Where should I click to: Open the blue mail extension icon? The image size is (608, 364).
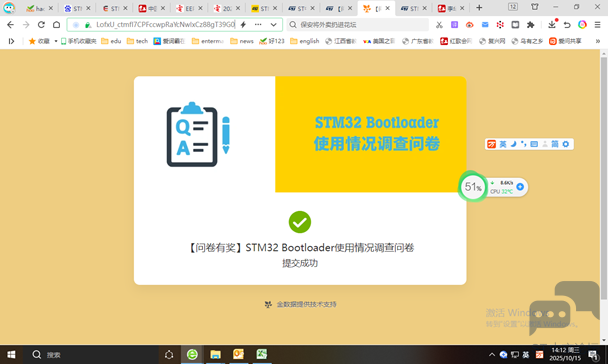(485, 25)
